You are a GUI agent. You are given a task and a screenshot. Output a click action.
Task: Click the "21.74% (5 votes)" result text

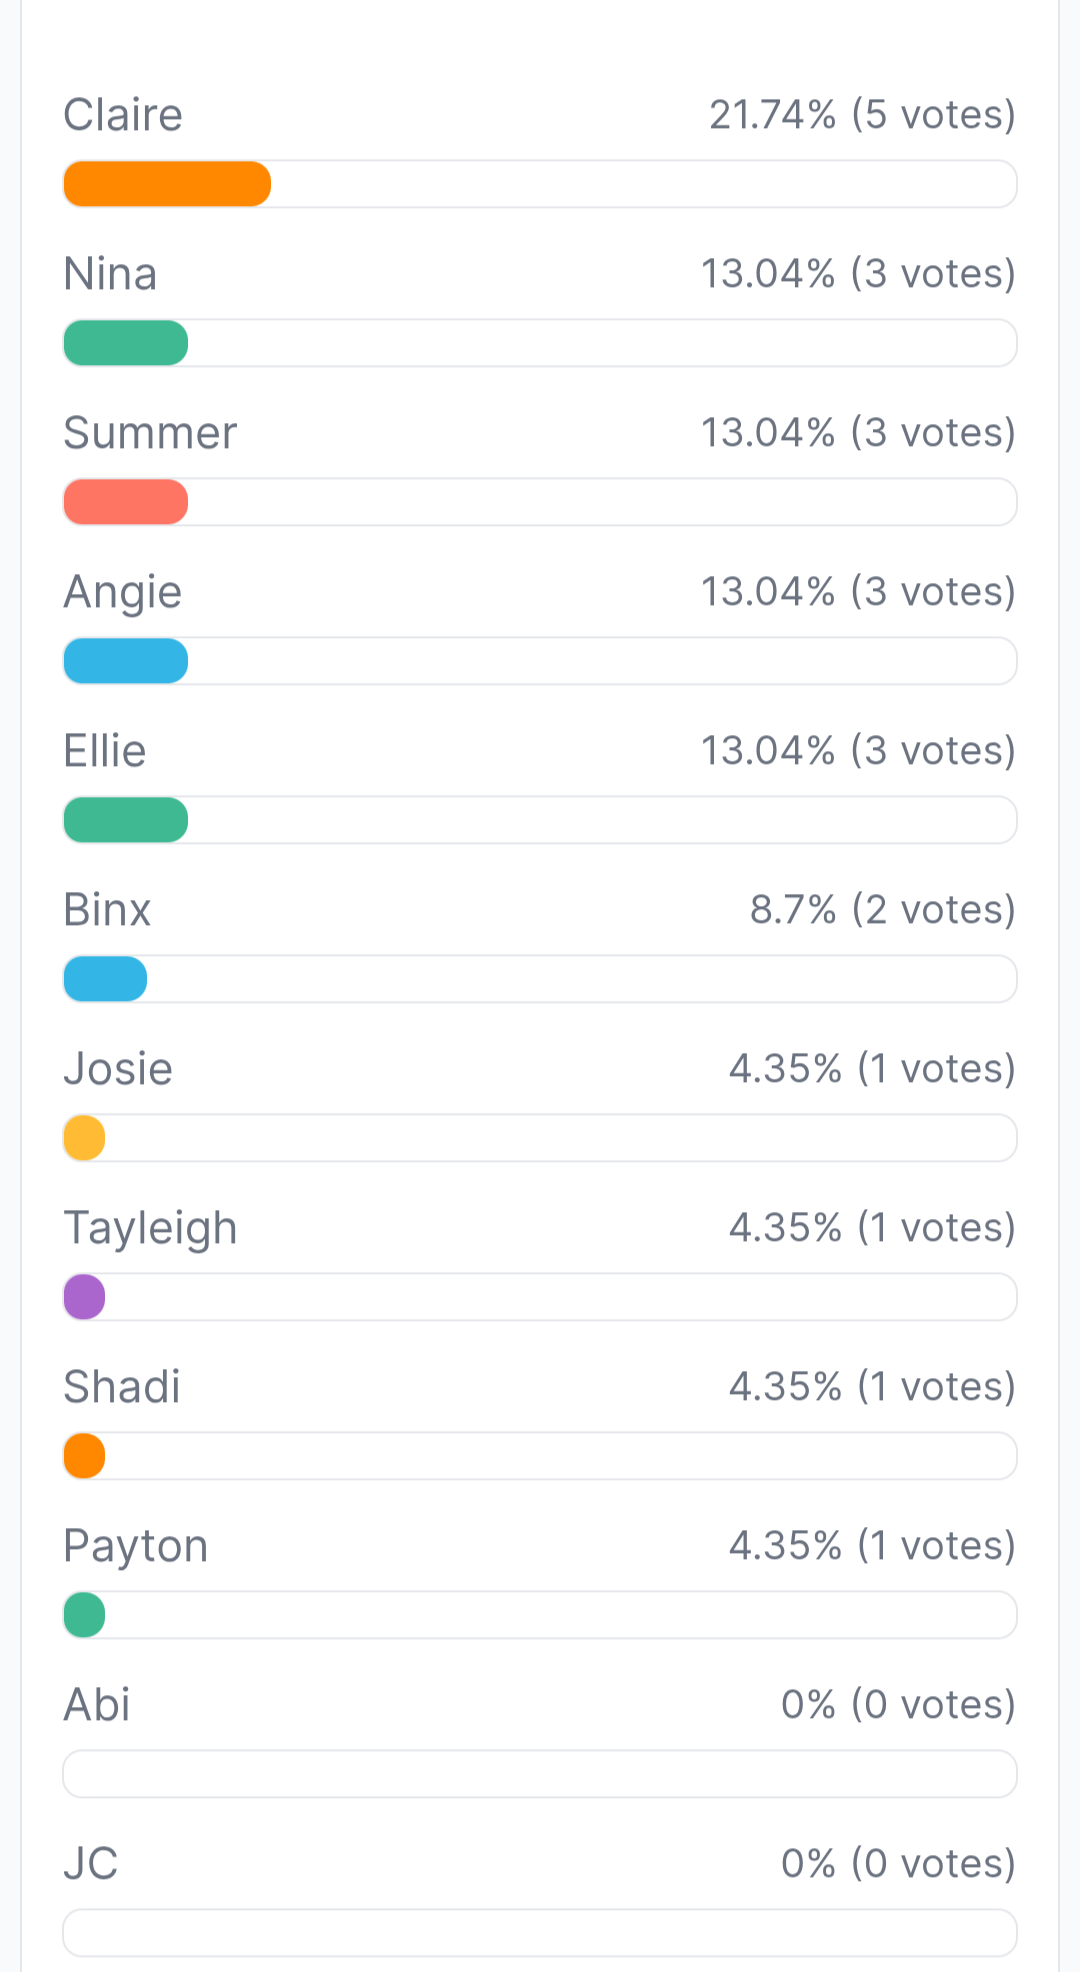(862, 115)
